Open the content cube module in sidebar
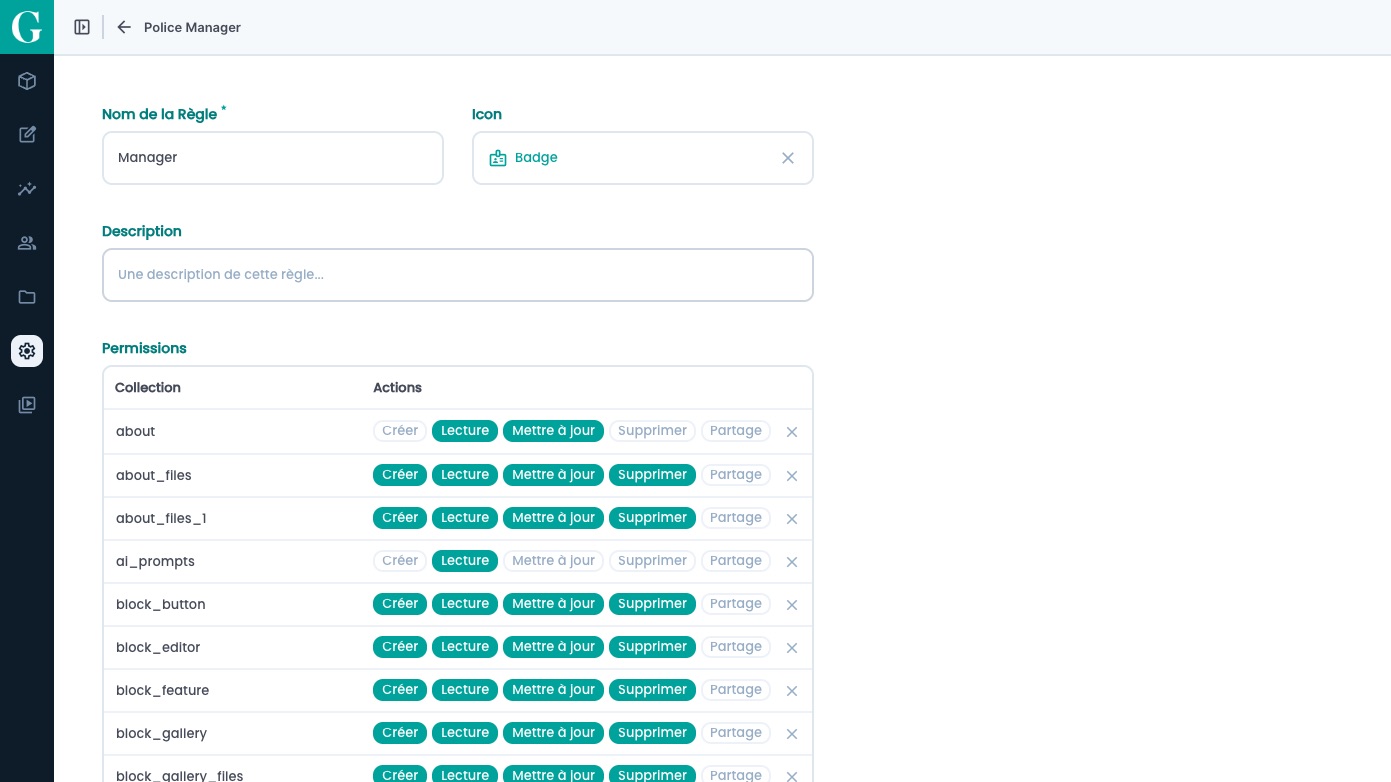This screenshot has width=1391, height=782. (x=27, y=81)
